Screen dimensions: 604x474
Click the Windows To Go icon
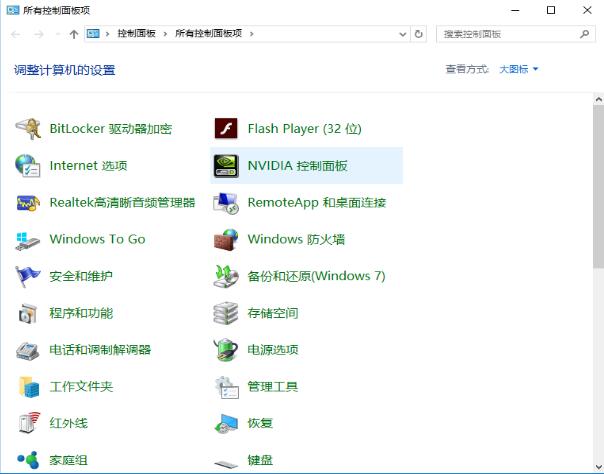click(27, 240)
